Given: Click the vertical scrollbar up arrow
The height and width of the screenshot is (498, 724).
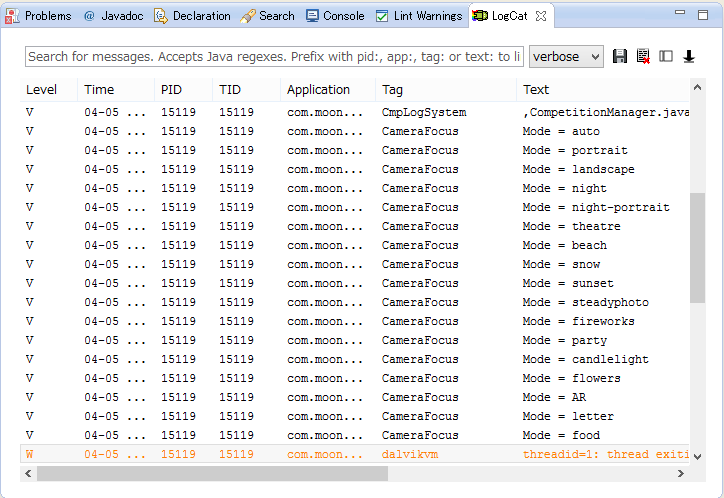Looking at the screenshot, I should point(697,87).
